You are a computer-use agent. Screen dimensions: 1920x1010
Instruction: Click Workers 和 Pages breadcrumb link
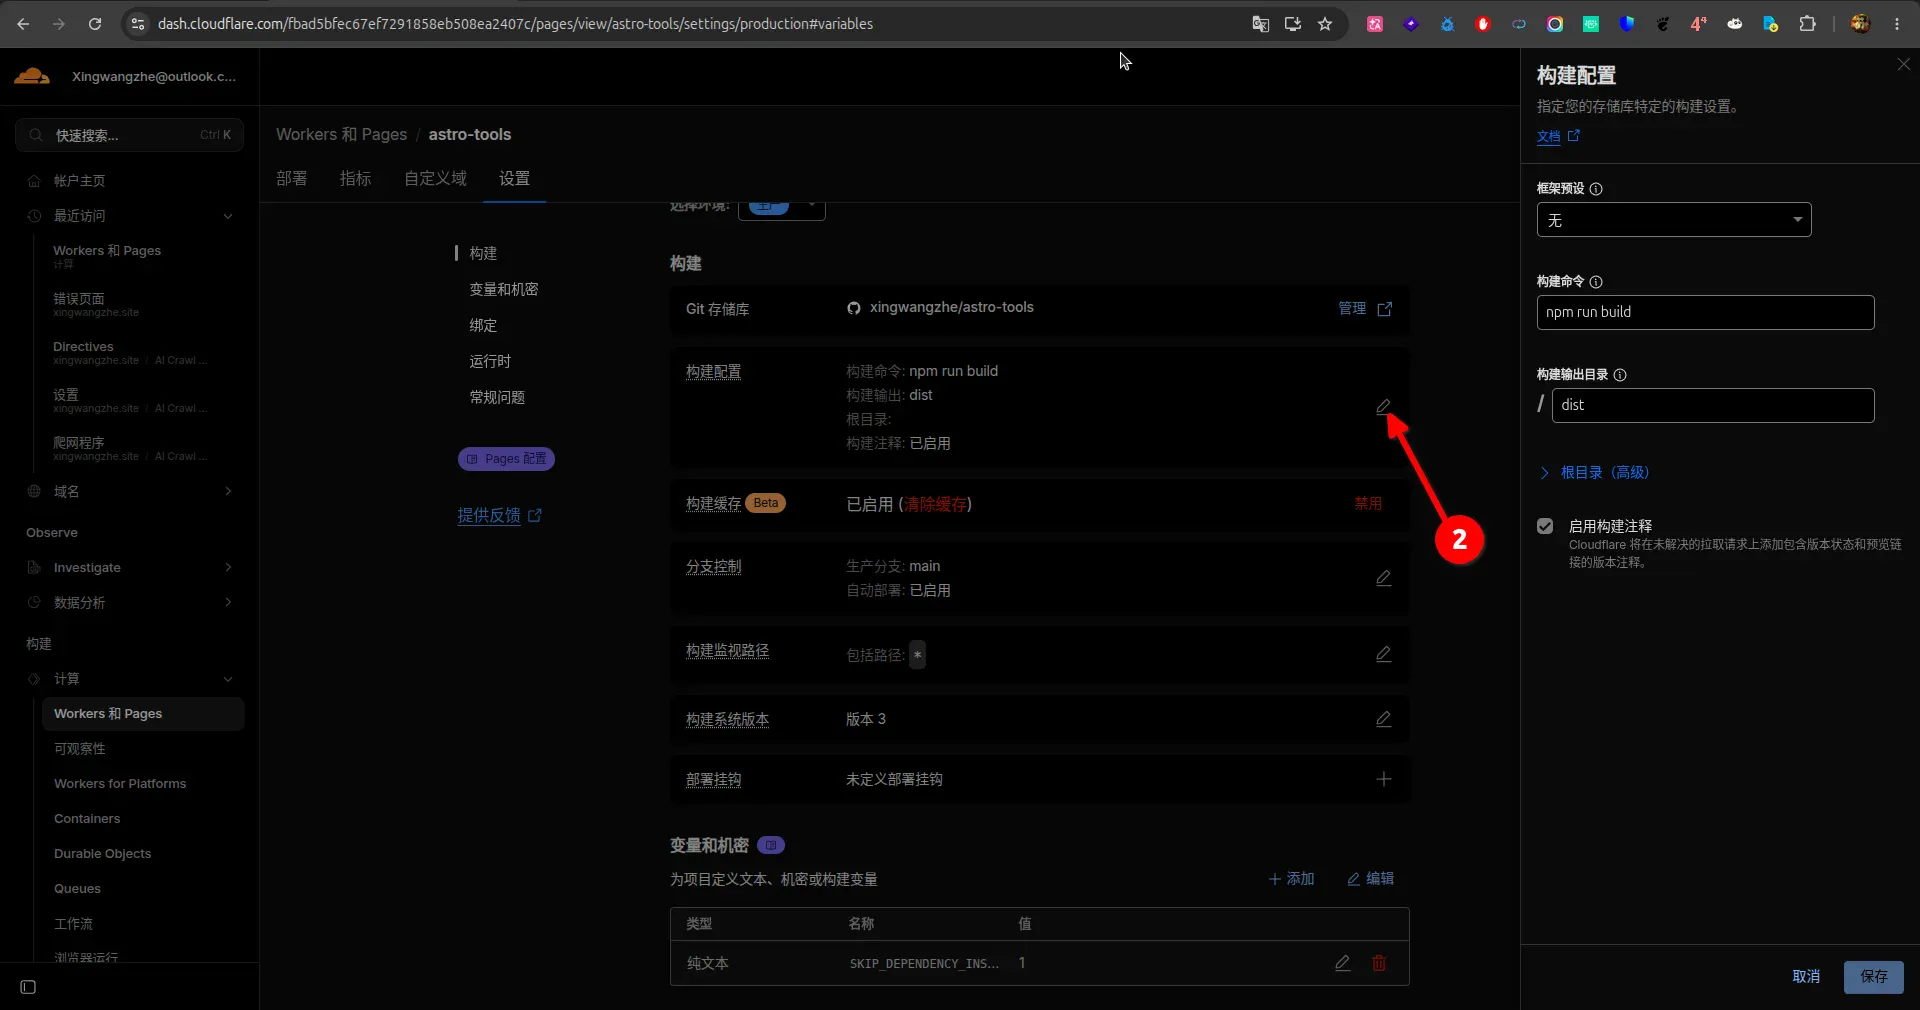pos(341,134)
